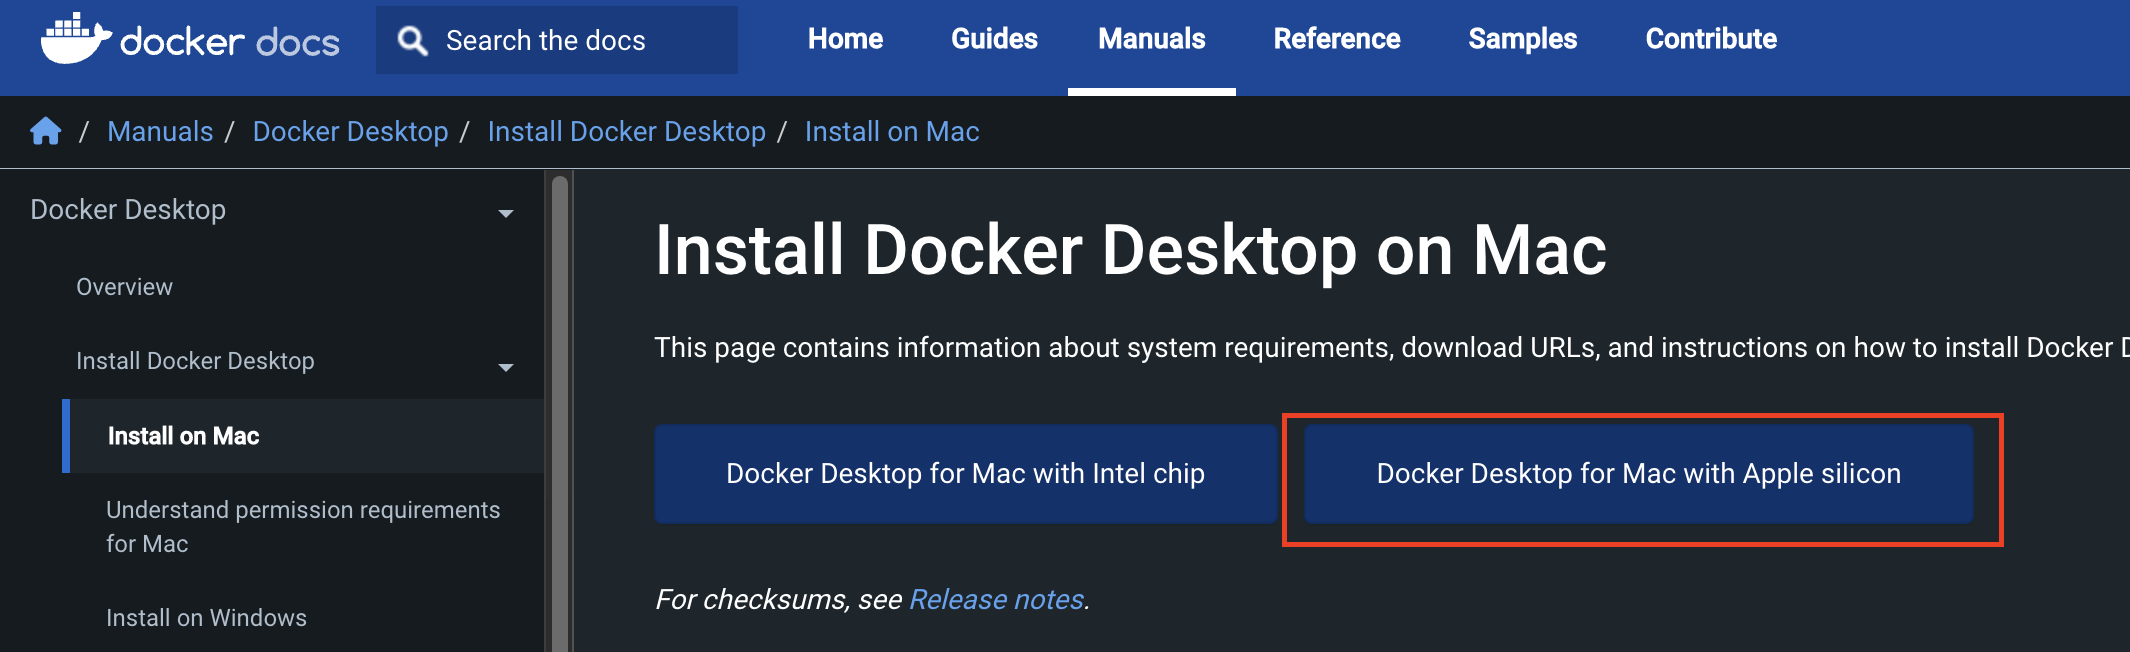
Task: Click the Docker Desktop sidebar section title
Action: click(128, 209)
